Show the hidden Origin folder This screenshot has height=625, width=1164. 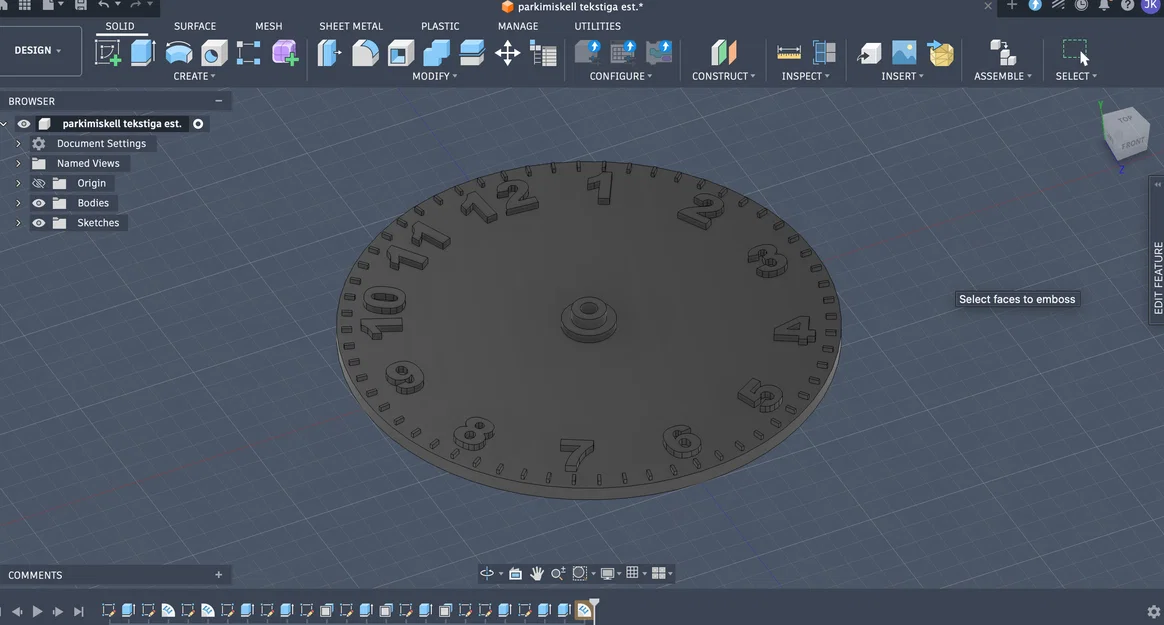pyautogui.click(x=39, y=183)
